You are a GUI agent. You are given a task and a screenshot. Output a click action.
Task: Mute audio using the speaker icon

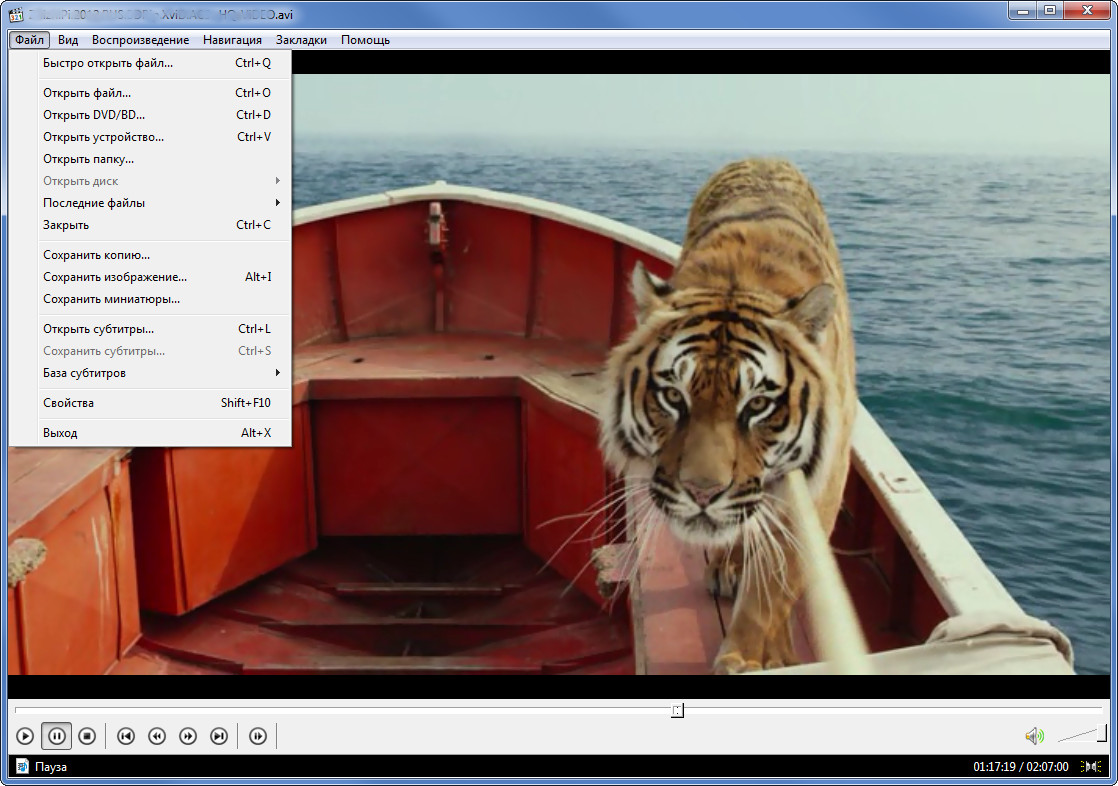point(1034,735)
